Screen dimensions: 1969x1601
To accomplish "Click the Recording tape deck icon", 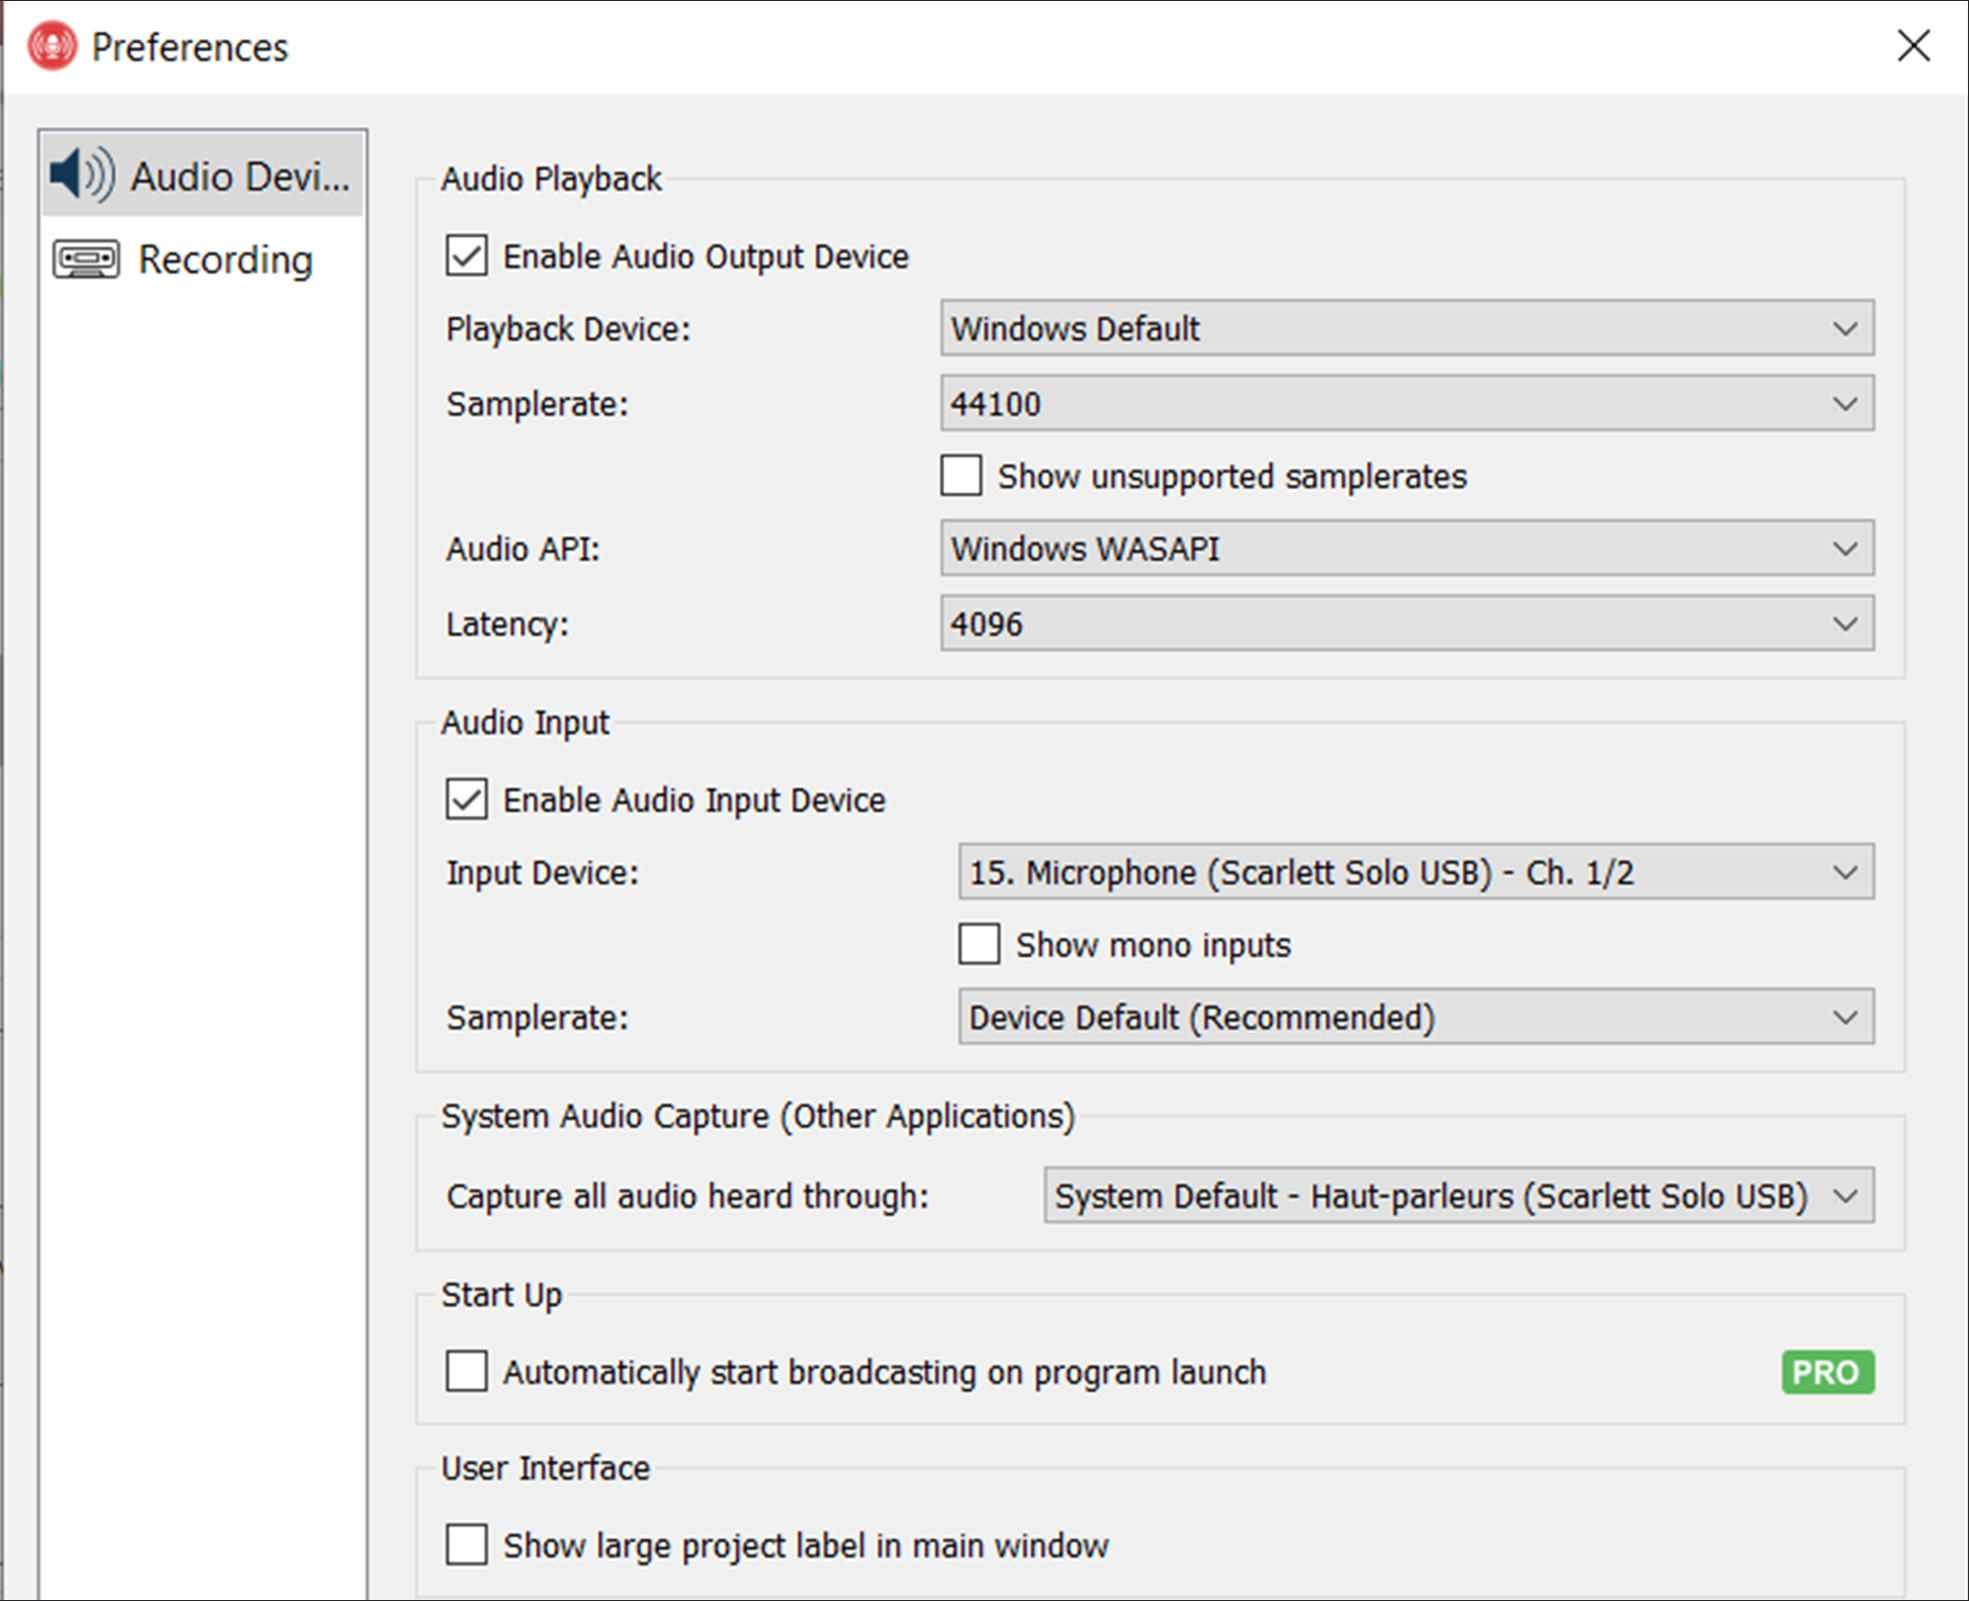I will (x=86, y=260).
